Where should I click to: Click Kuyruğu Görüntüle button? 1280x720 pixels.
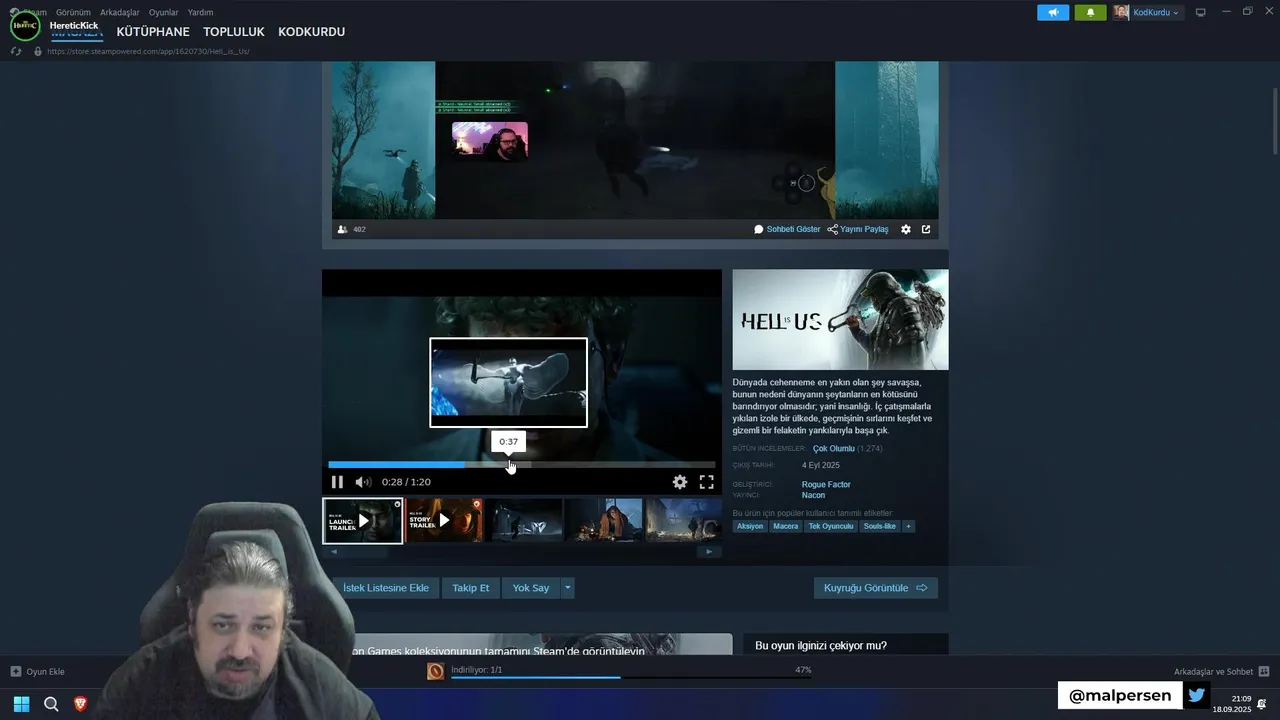pos(875,588)
